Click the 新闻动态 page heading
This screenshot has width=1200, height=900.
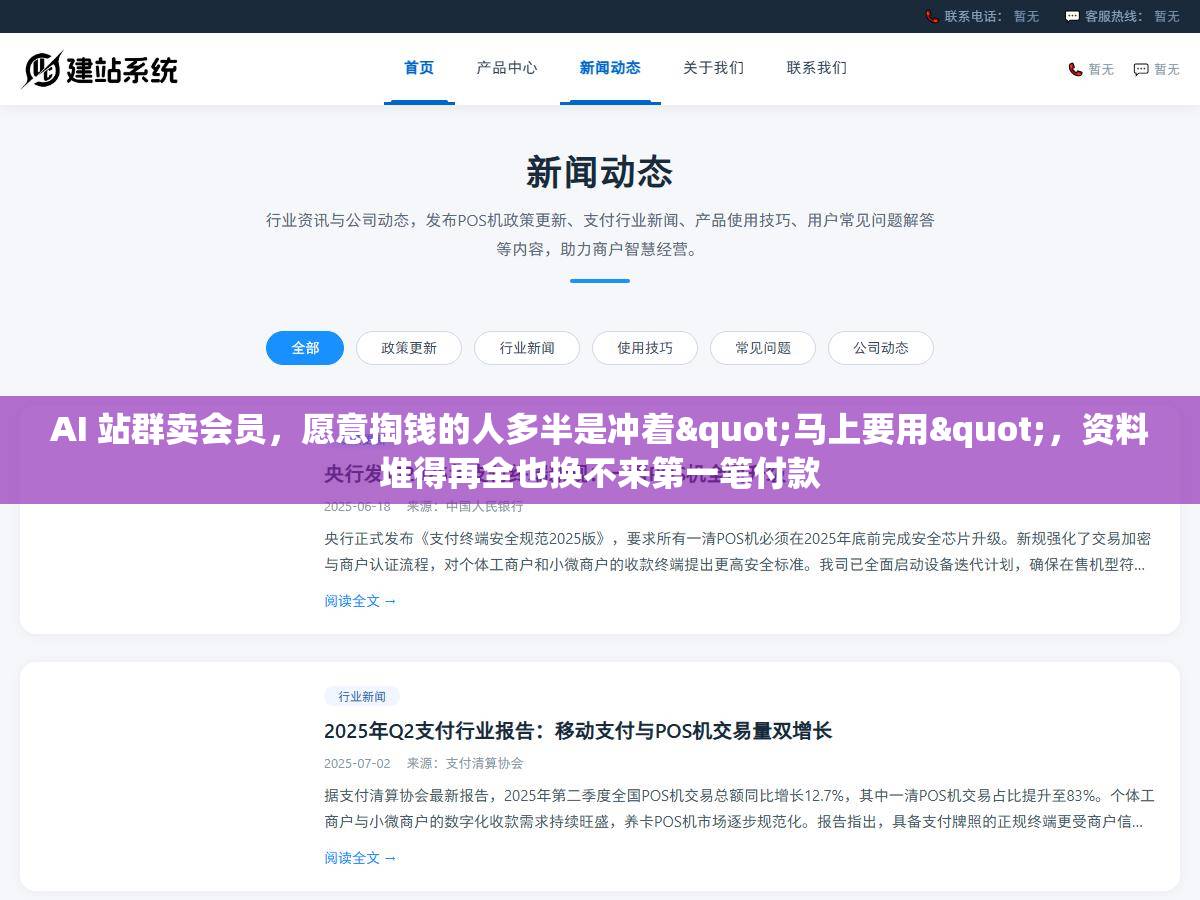click(600, 173)
